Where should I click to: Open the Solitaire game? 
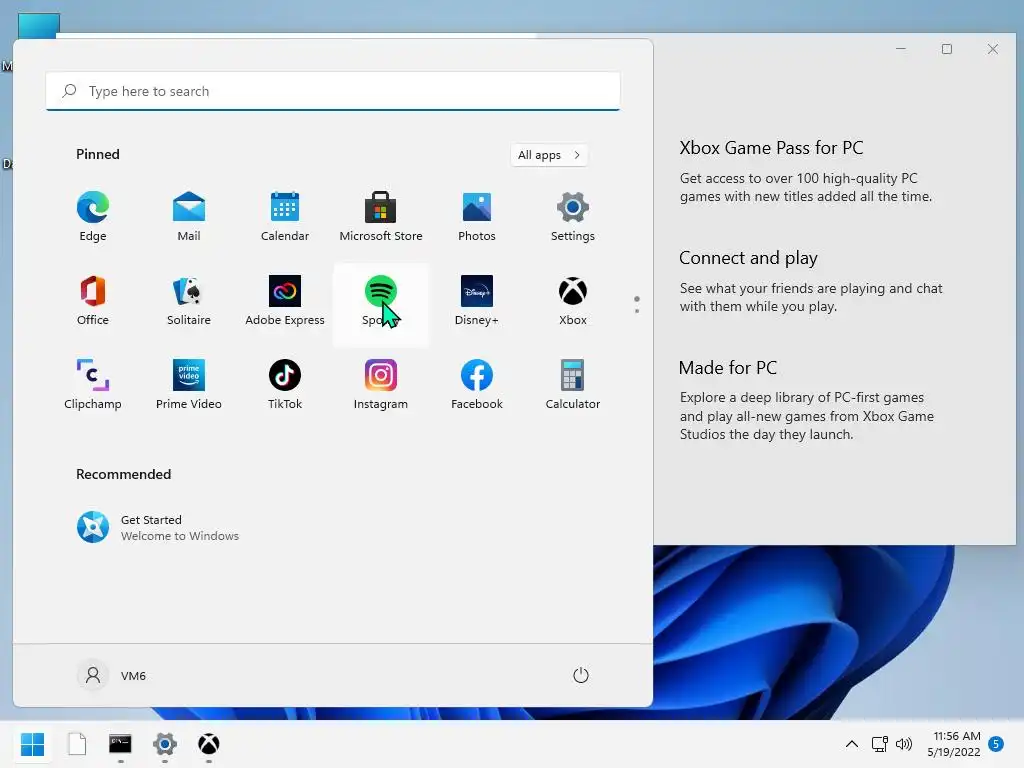[189, 302]
